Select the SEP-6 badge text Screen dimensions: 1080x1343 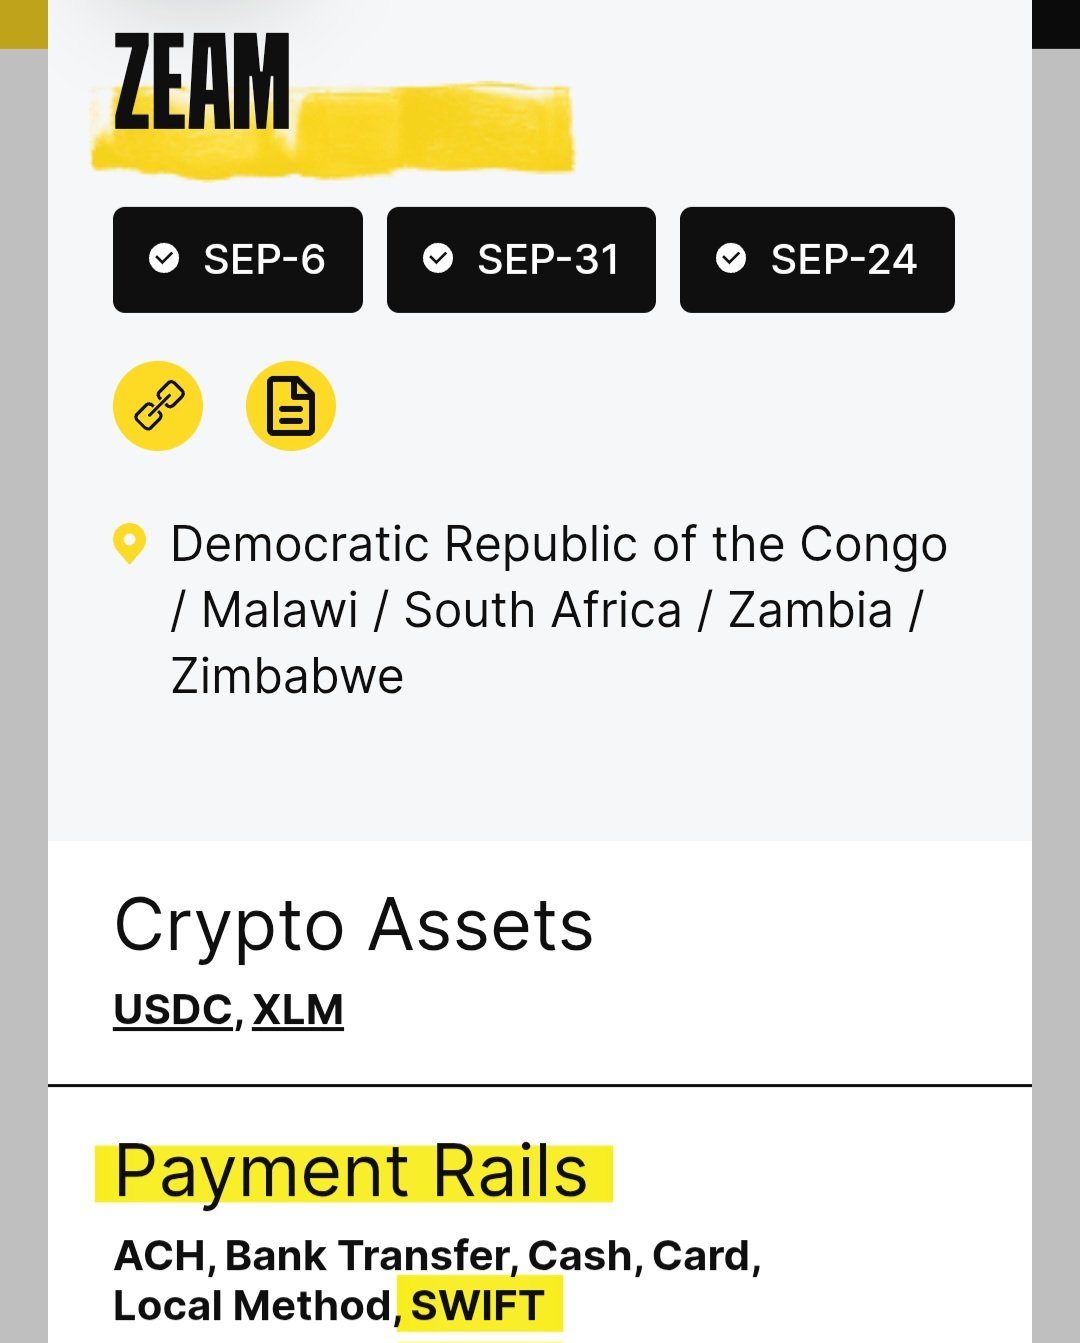(x=264, y=260)
